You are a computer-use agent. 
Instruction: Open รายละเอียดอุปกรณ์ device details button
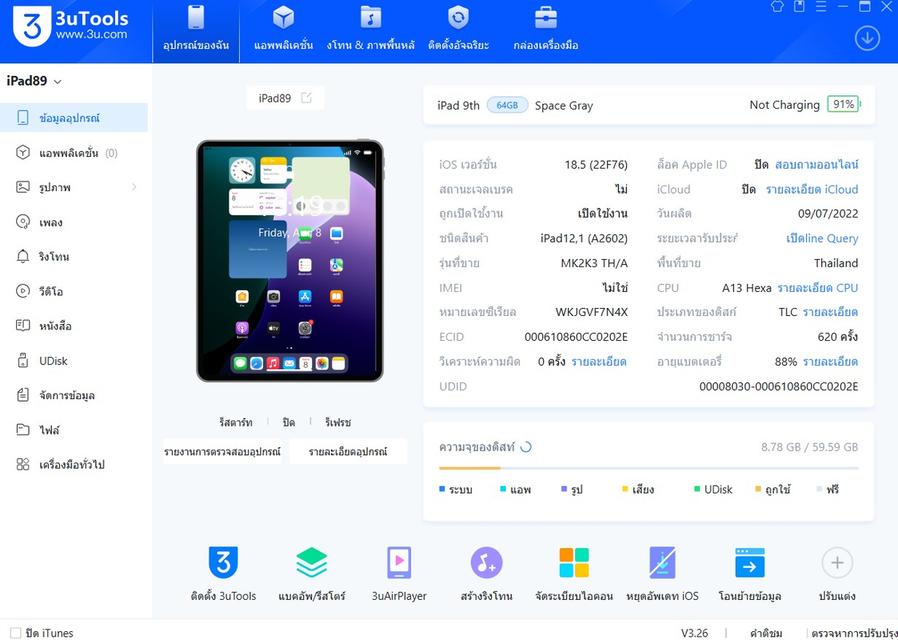pyautogui.click(x=348, y=451)
